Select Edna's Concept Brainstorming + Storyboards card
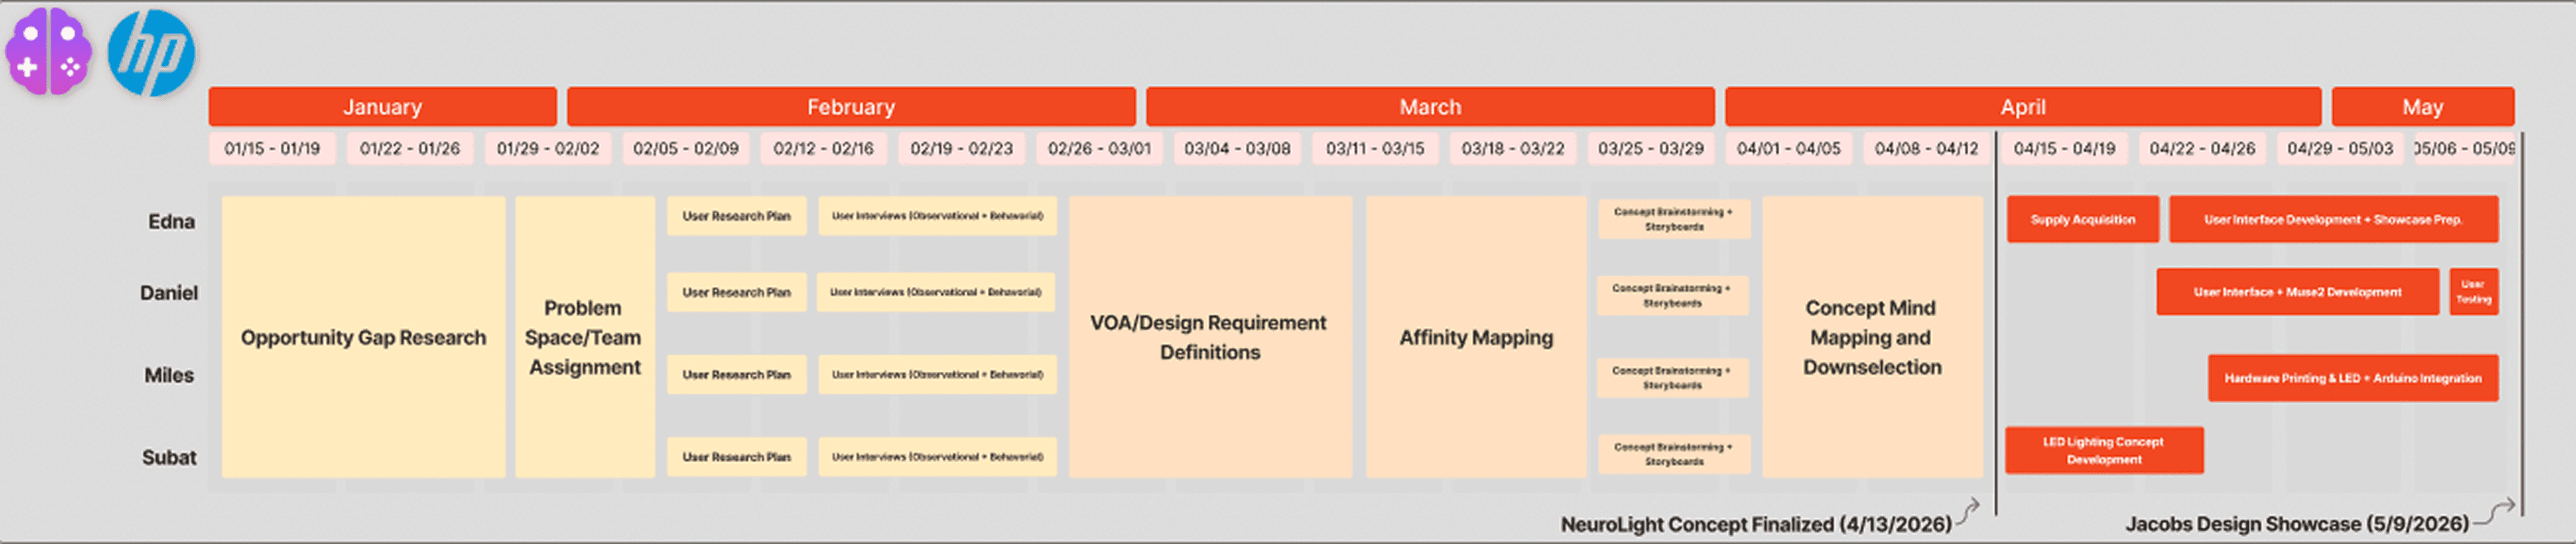The height and width of the screenshot is (544, 2576). 1673,220
